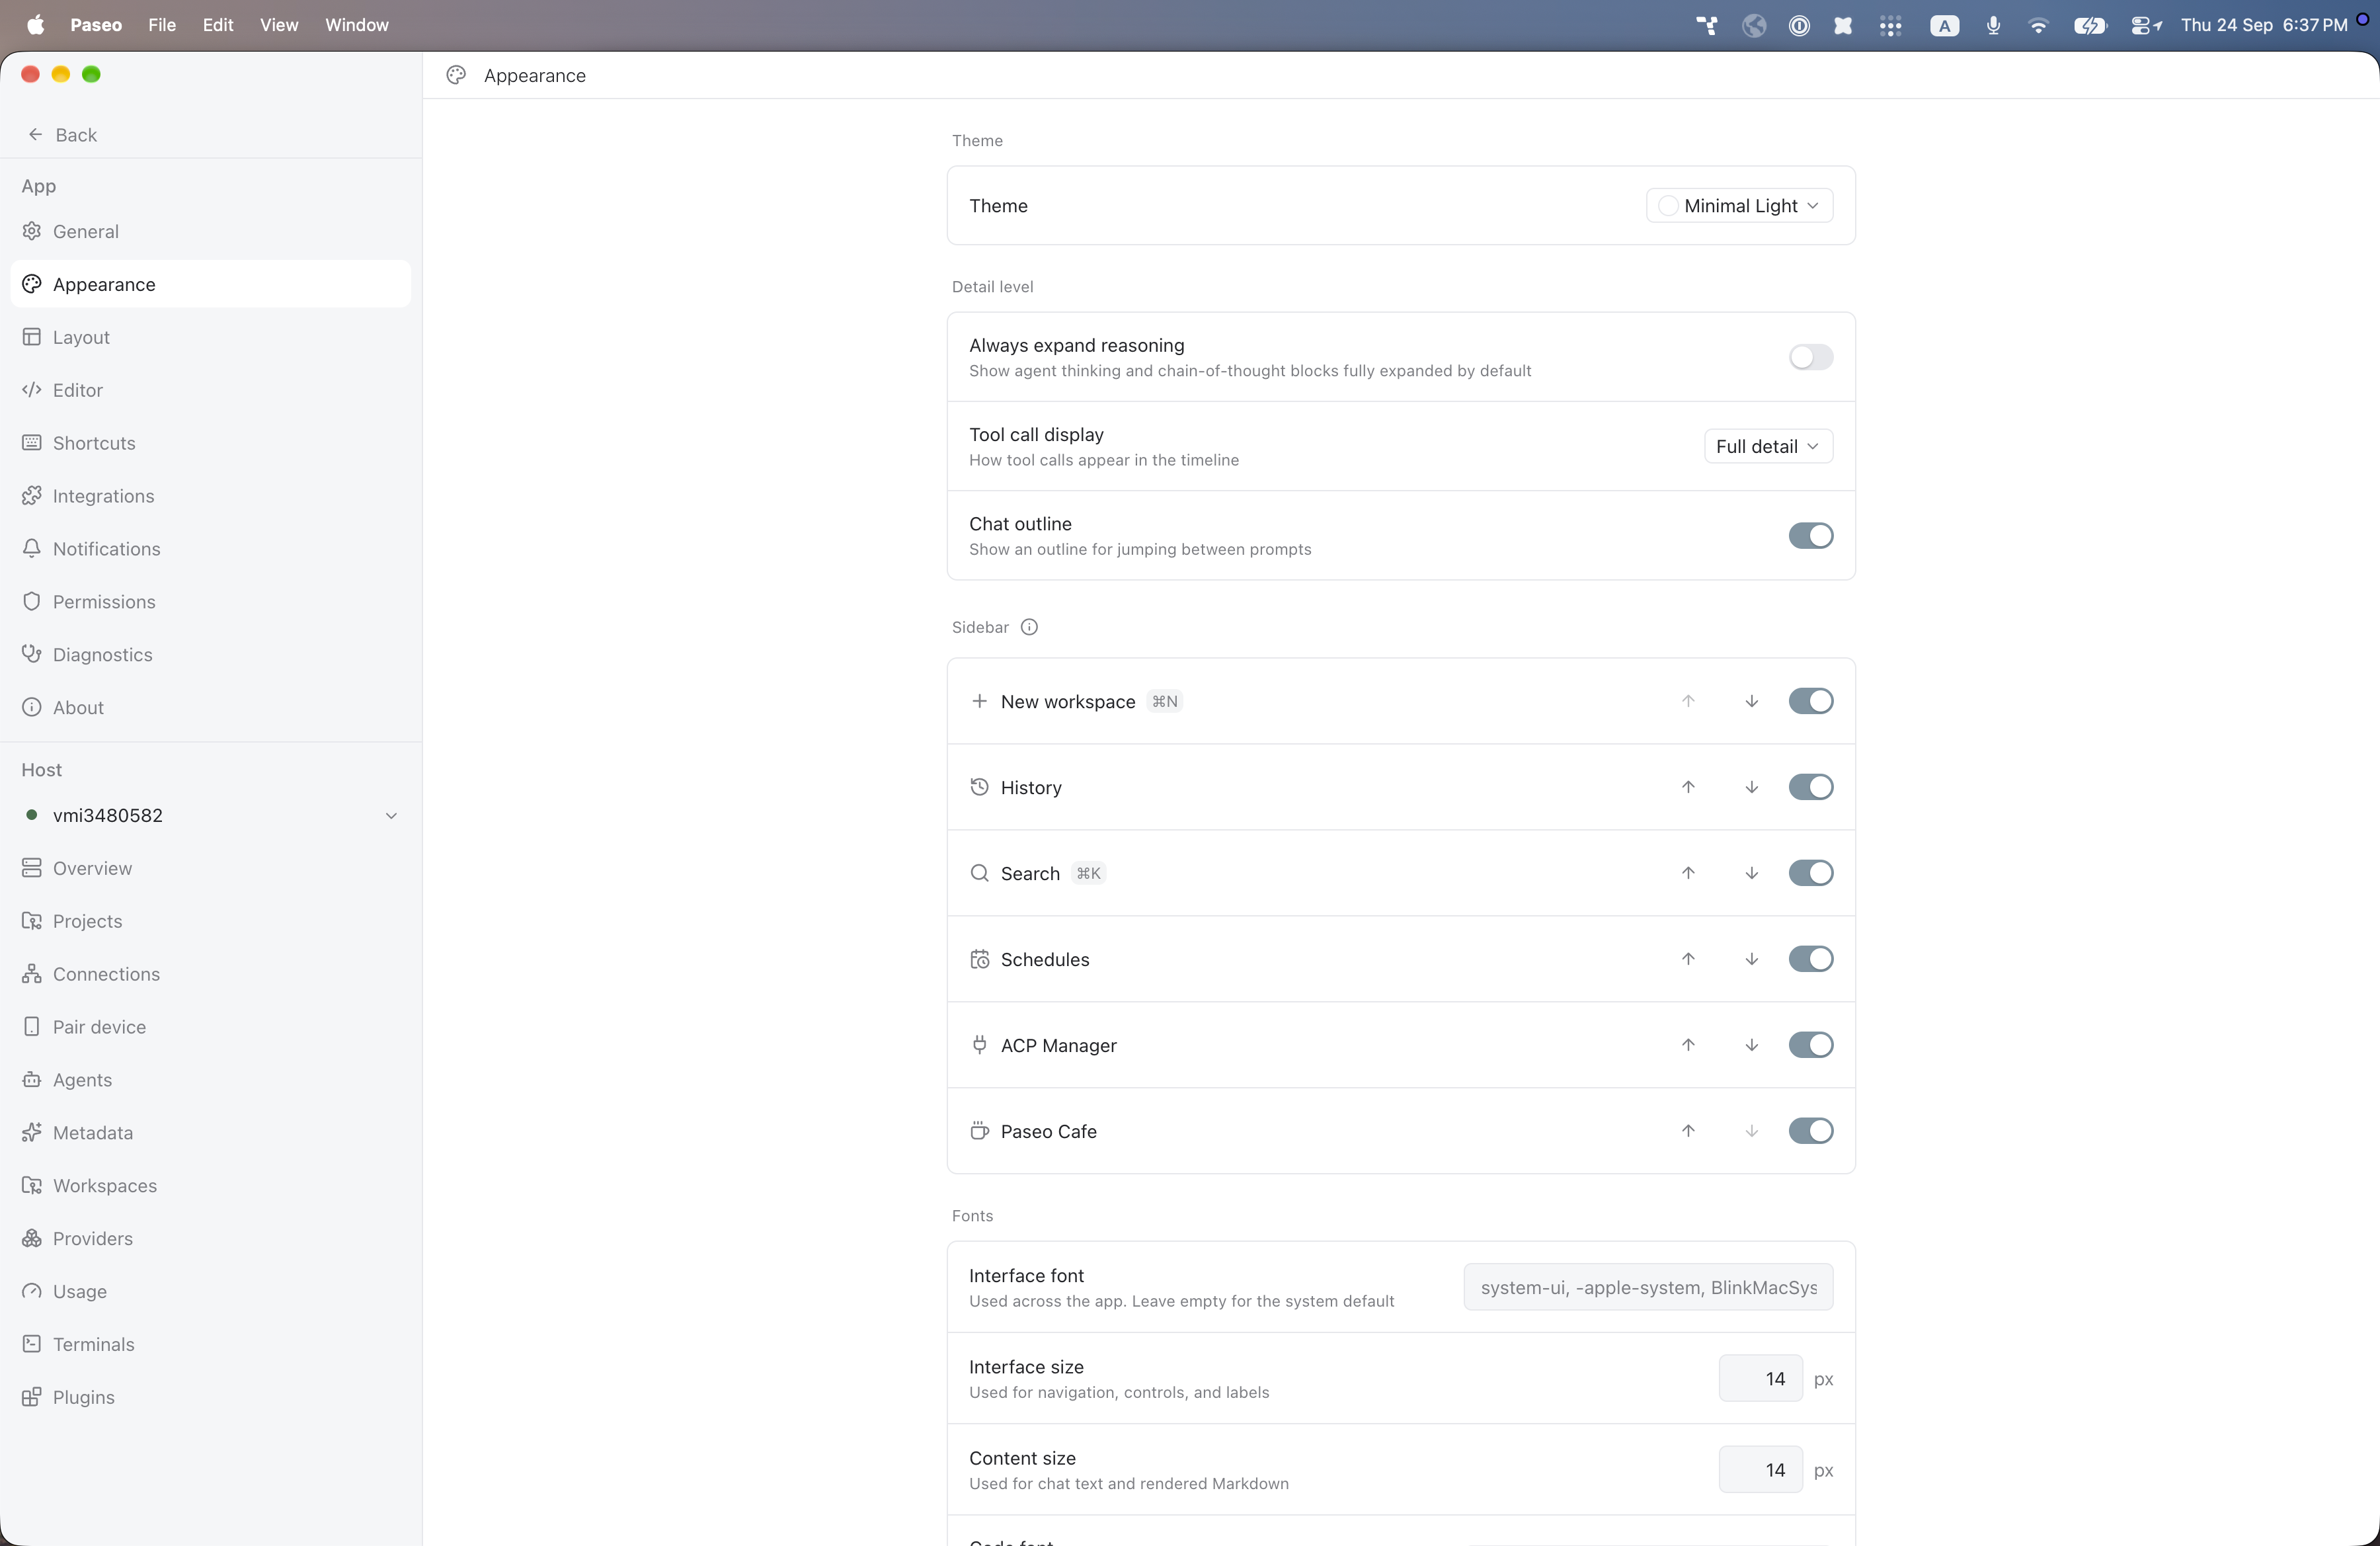Click the Agents robot icon
This screenshot has height=1546, width=2380.
tap(32, 1080)
